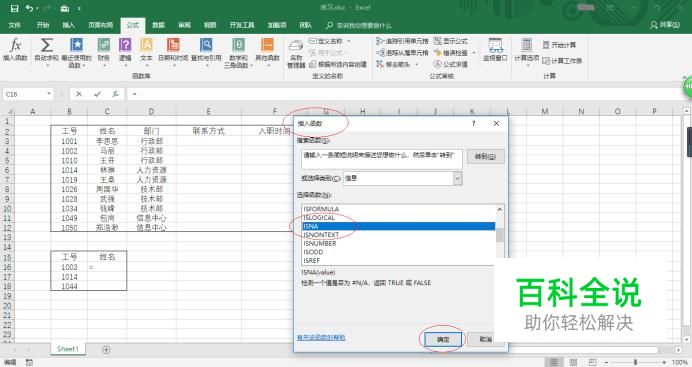Screen dimensions: 692x367
Task: Open the Financial (财务) functions library
Action: 104,52
